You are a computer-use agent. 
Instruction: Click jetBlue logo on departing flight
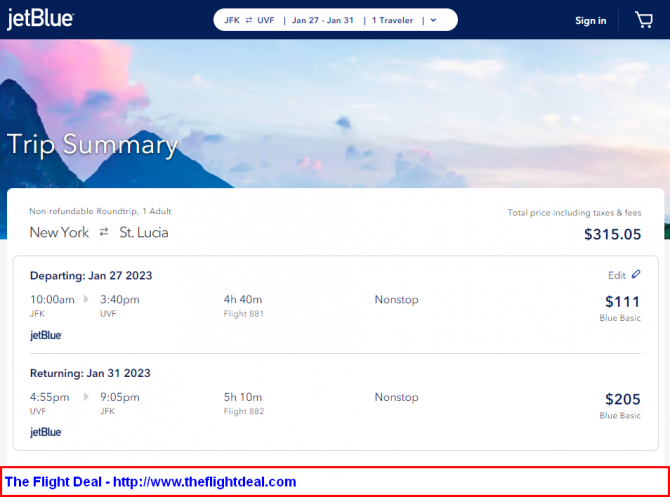[x=46, y=335]
